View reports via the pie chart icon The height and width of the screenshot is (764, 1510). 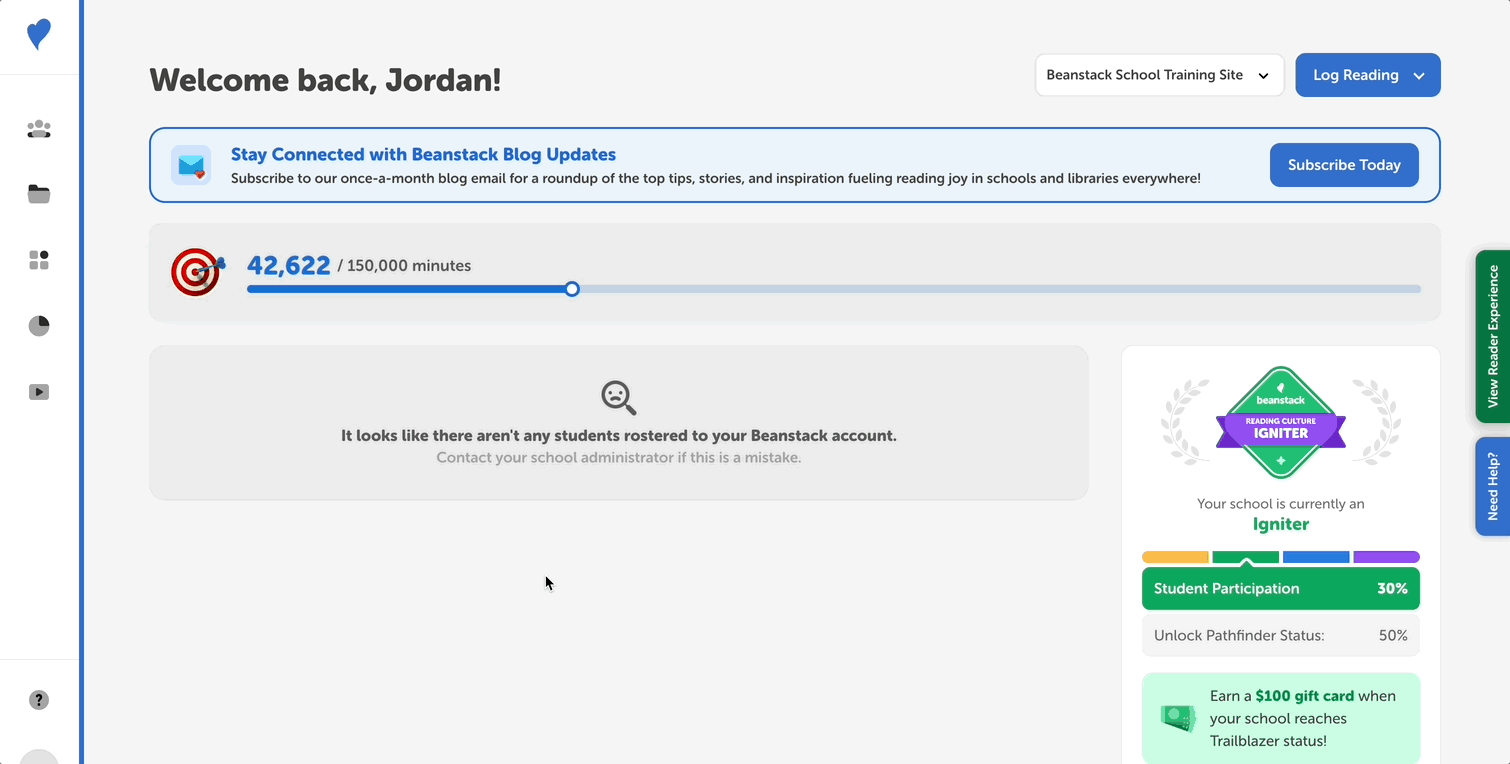point(38,325)
